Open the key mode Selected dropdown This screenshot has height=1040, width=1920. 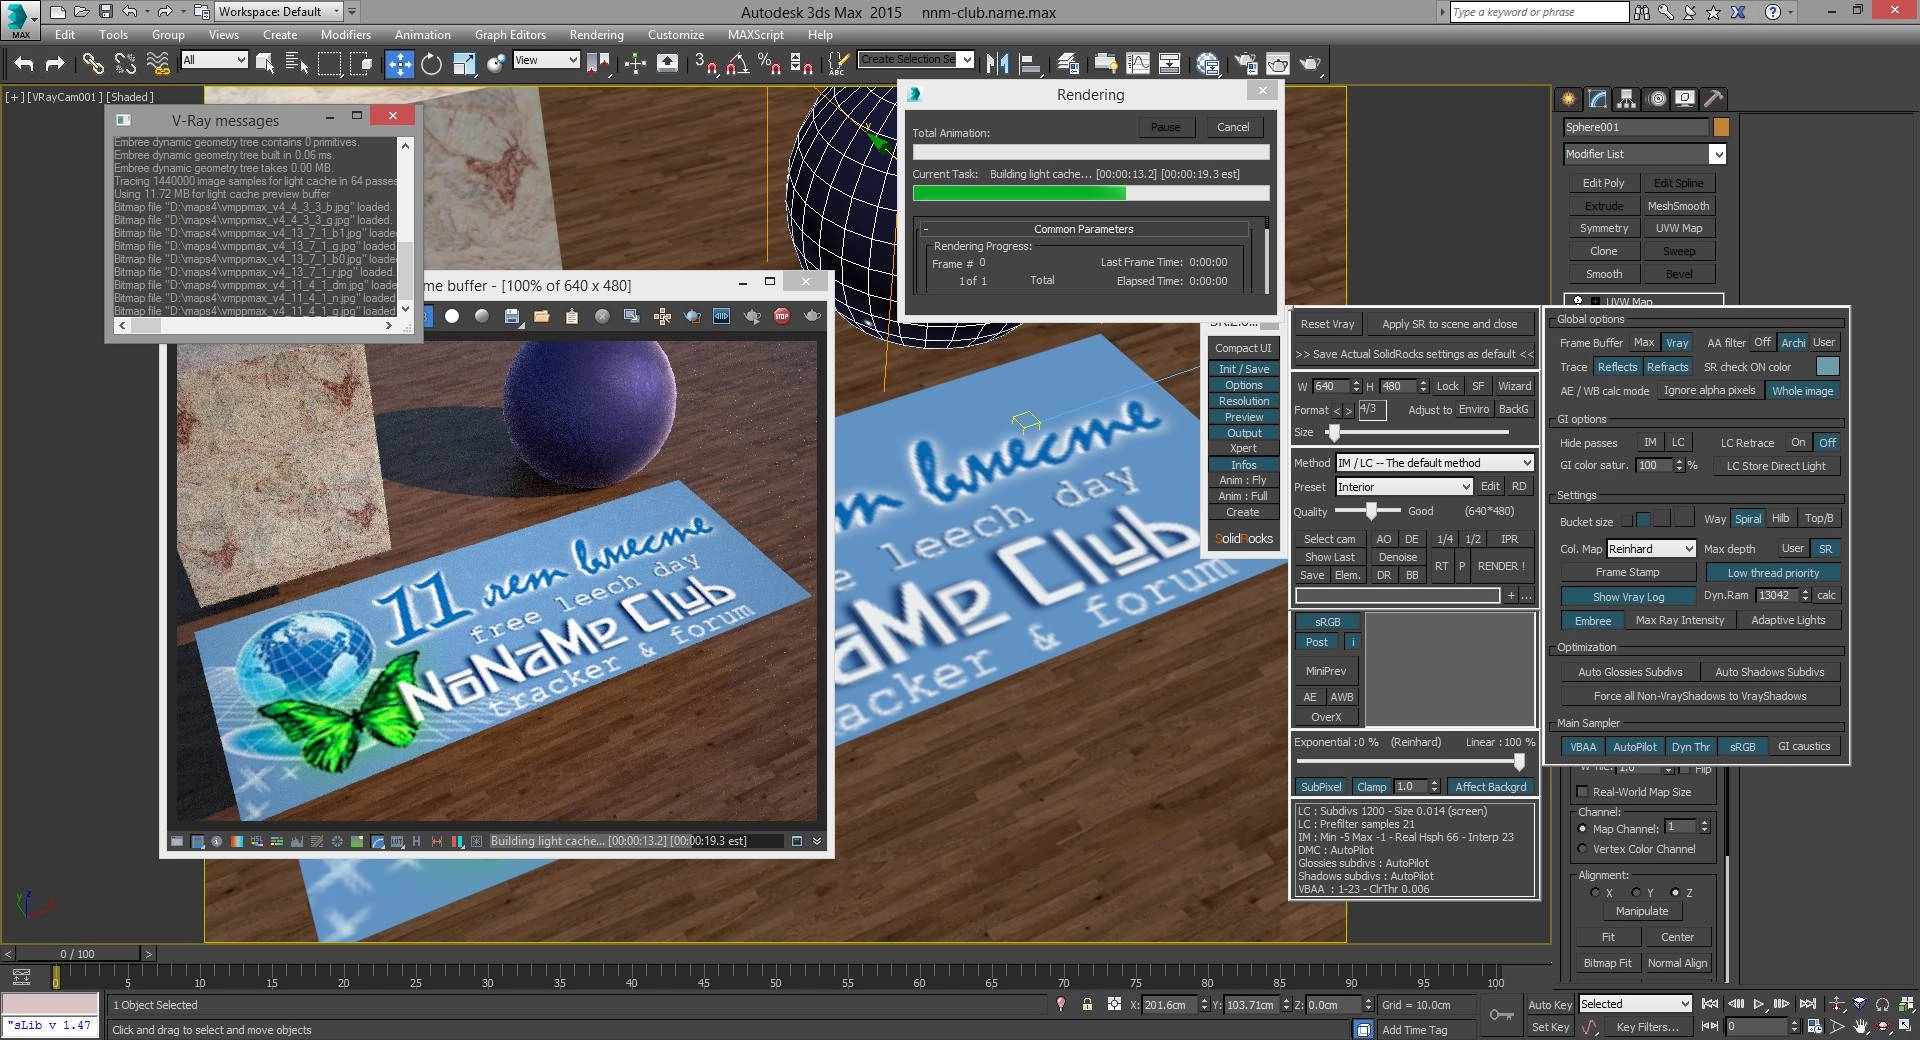click(x=1635, y=1004)
